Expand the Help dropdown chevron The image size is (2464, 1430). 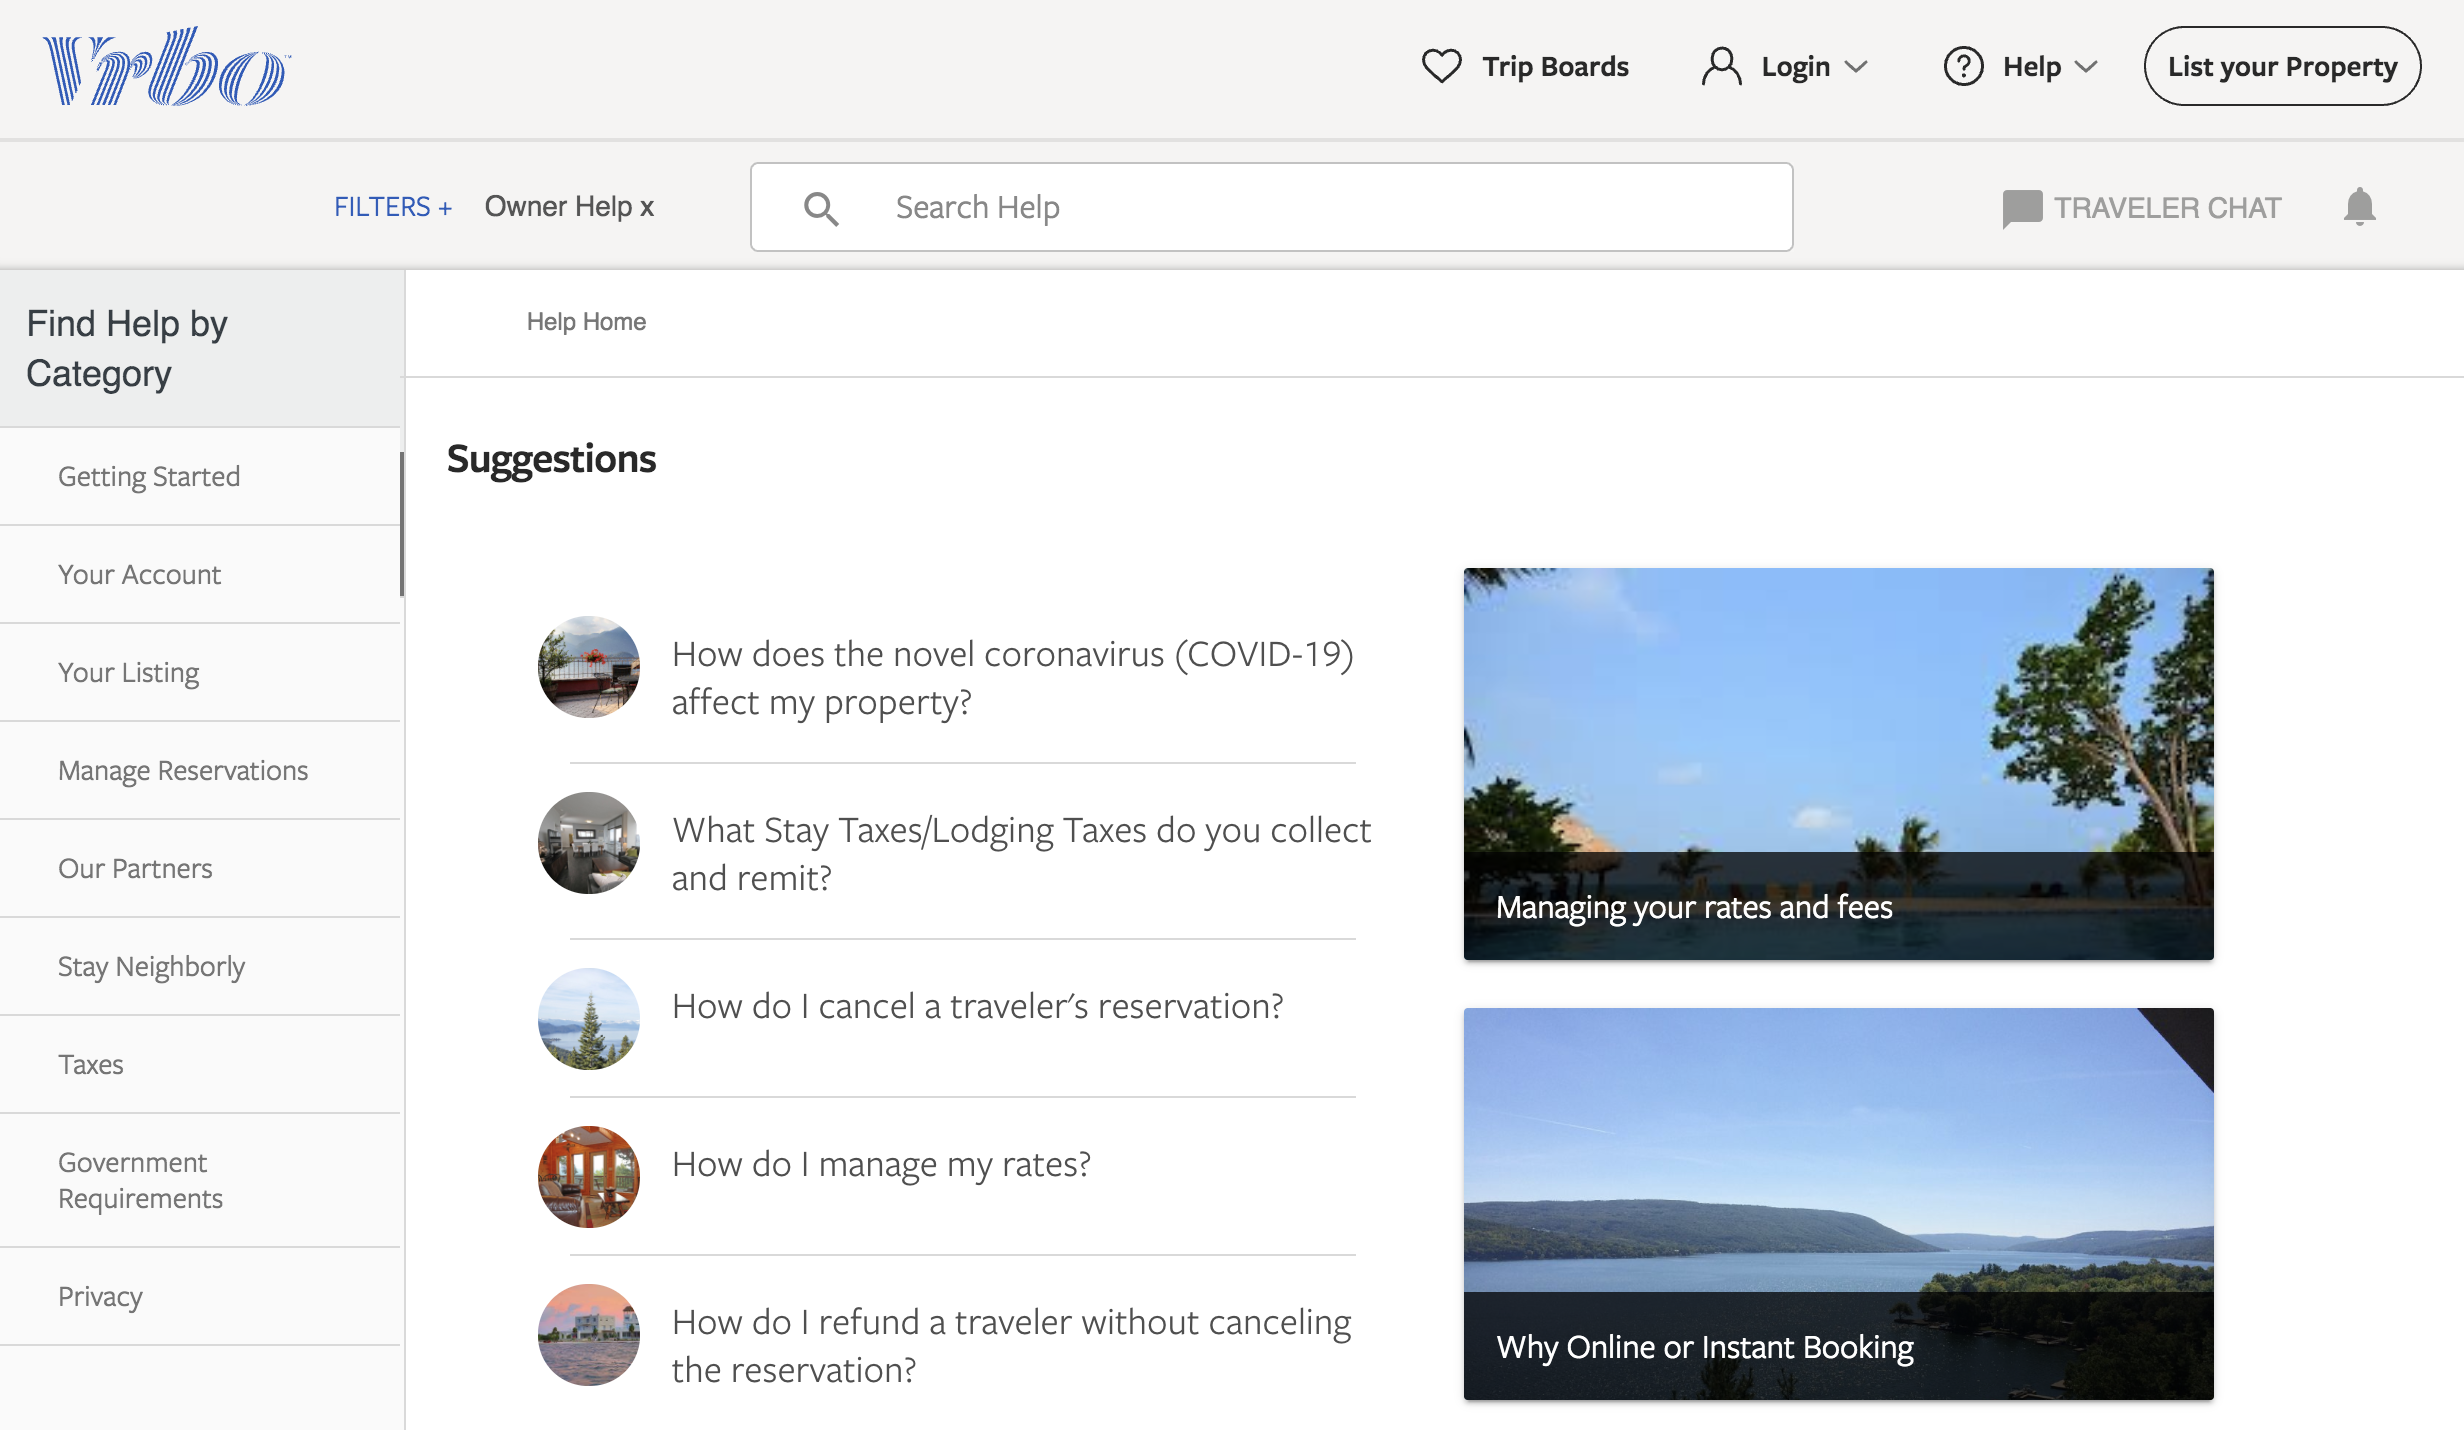pyautogui.click(x=2086, y=67)
